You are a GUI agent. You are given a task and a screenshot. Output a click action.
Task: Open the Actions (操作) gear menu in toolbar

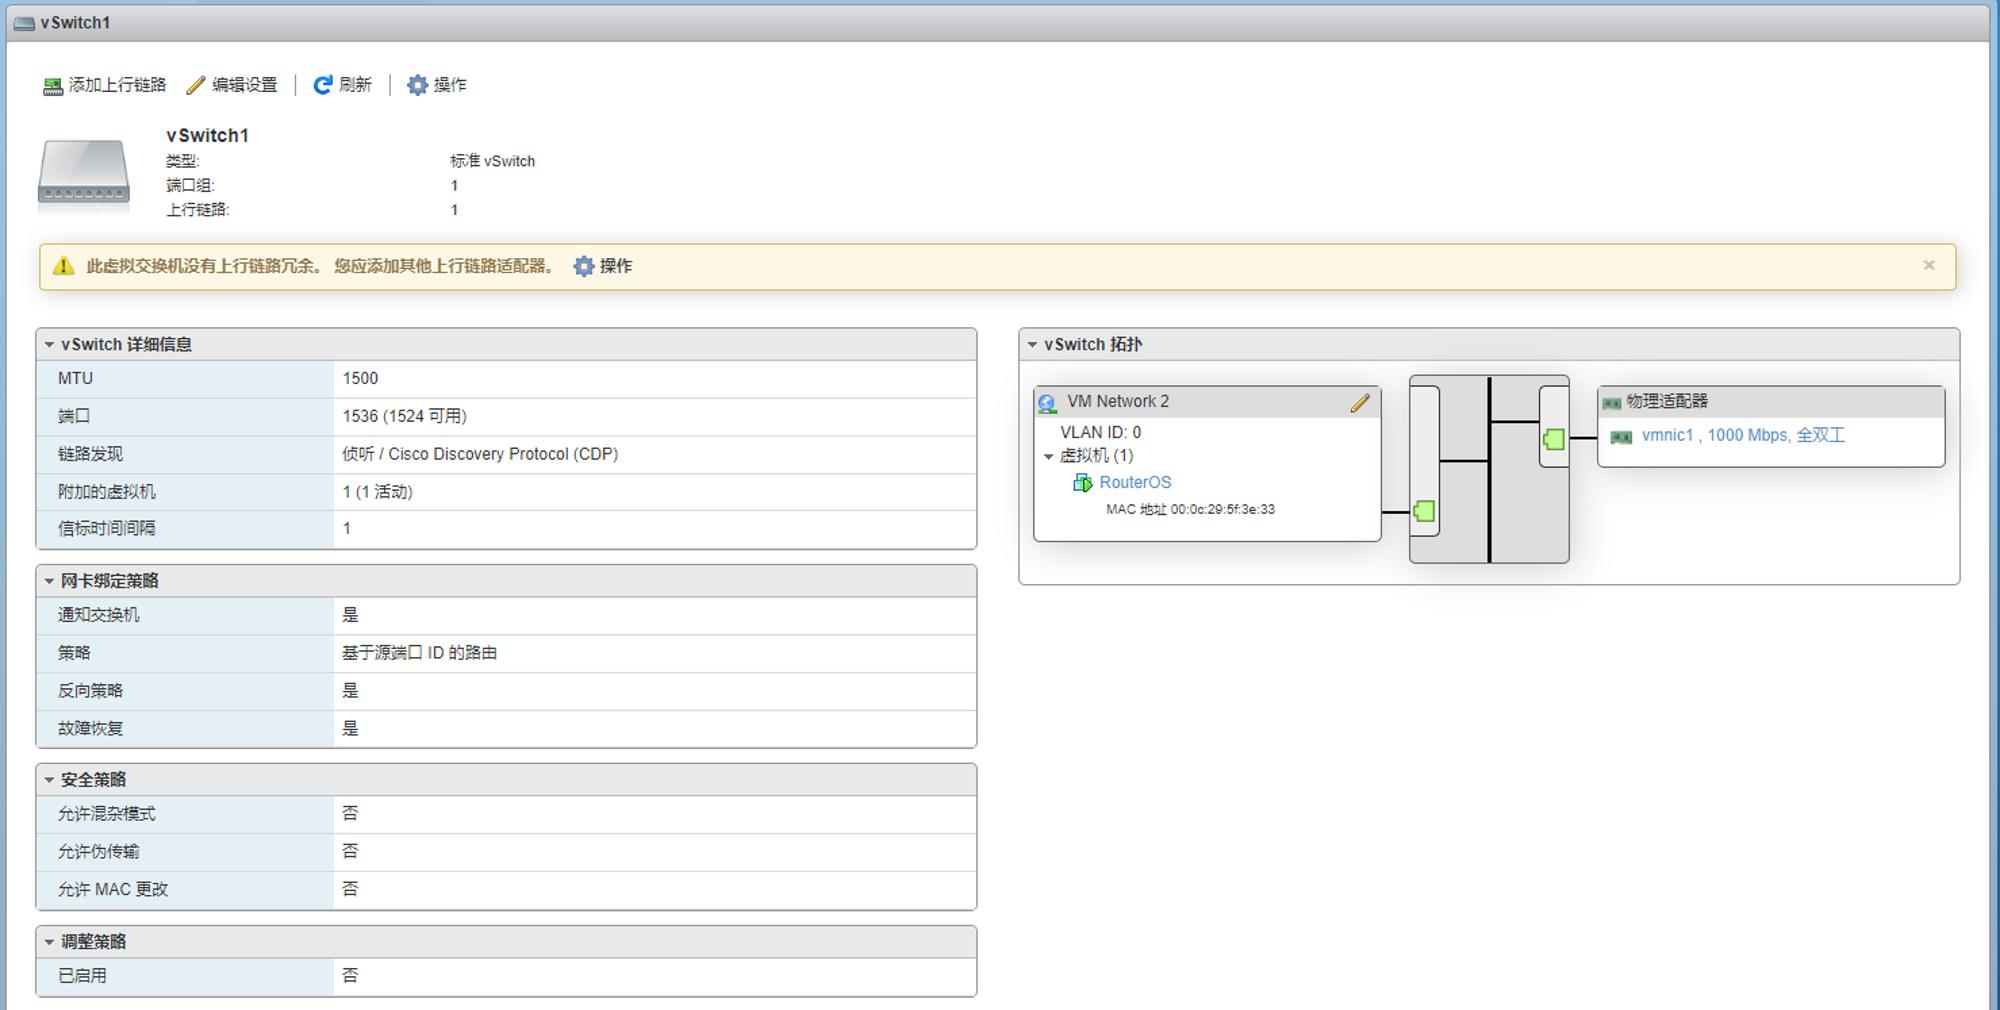tap(437, 85)
